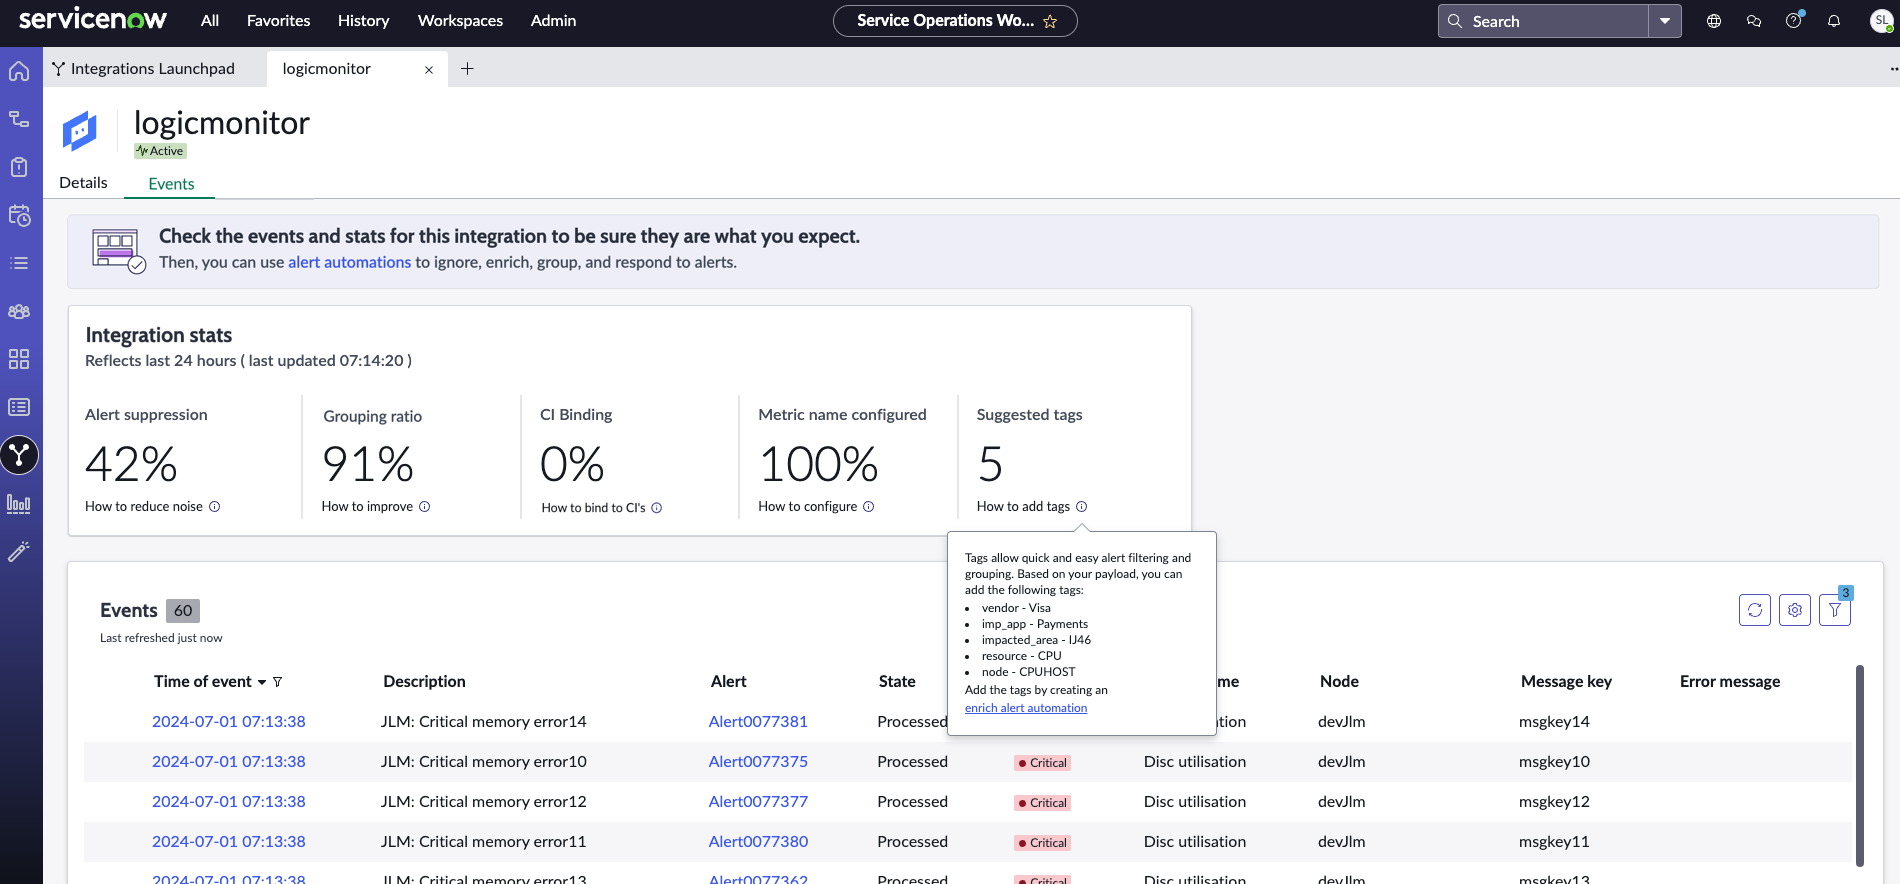Open the help question mark icon
1900x884 pixels.
1794,21
